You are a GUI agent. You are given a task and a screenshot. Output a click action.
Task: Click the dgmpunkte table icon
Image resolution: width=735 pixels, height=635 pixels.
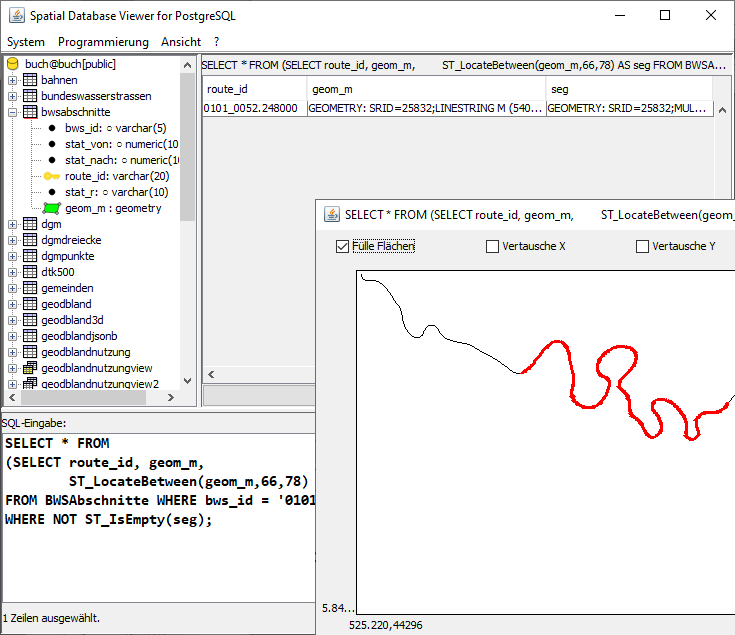point(30,256)
